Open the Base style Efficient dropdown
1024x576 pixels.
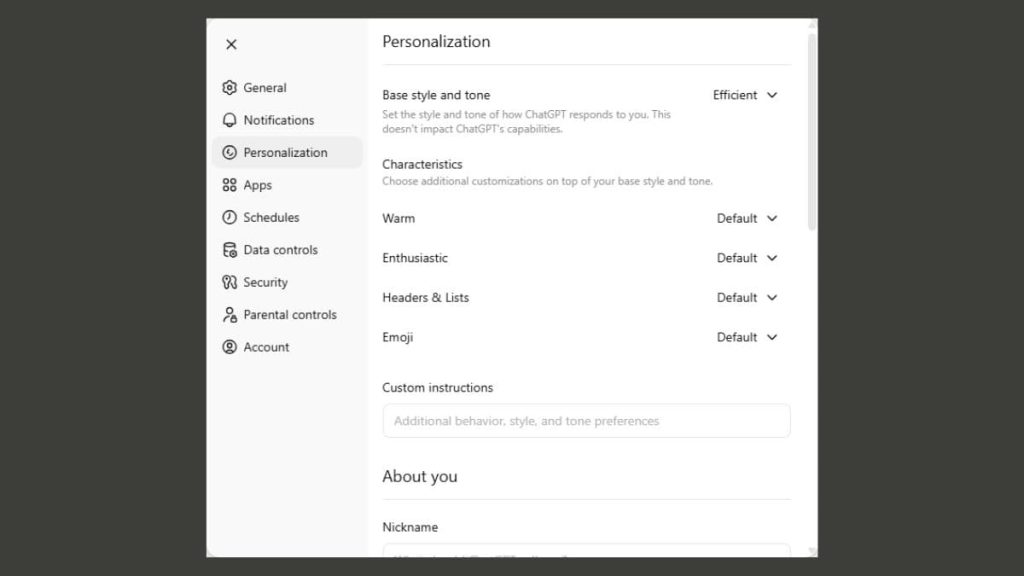pyautogui.click(x=745, y=95)
